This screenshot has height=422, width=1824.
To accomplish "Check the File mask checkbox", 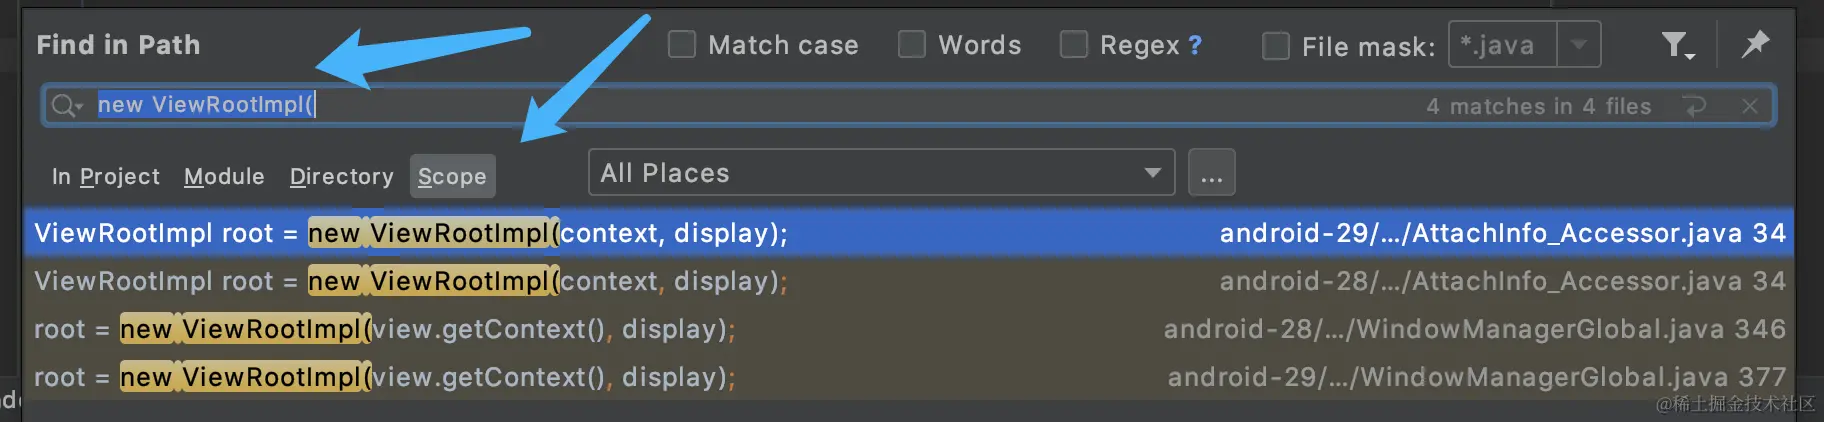I will tap(1276, 46).
